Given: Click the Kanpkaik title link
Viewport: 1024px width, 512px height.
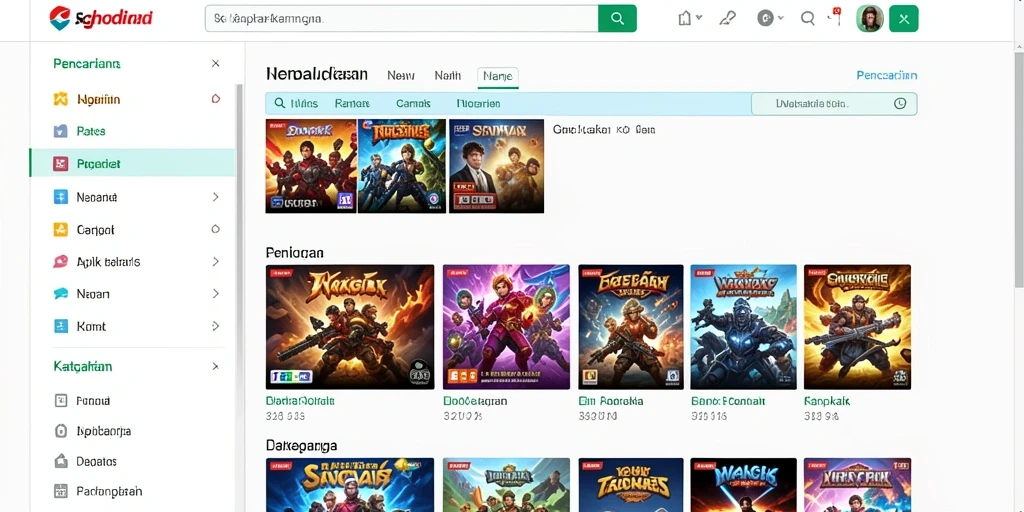Looking at the screenshot, I should pyautogui.click(x=827, y=401).
